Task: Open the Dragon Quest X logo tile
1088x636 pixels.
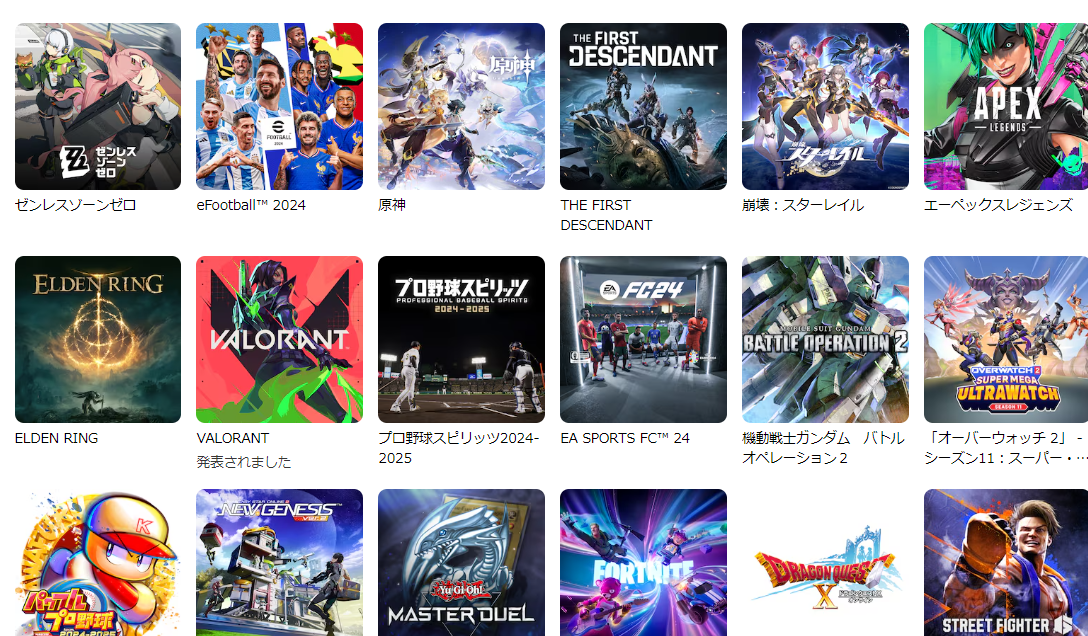Action: 825,562
